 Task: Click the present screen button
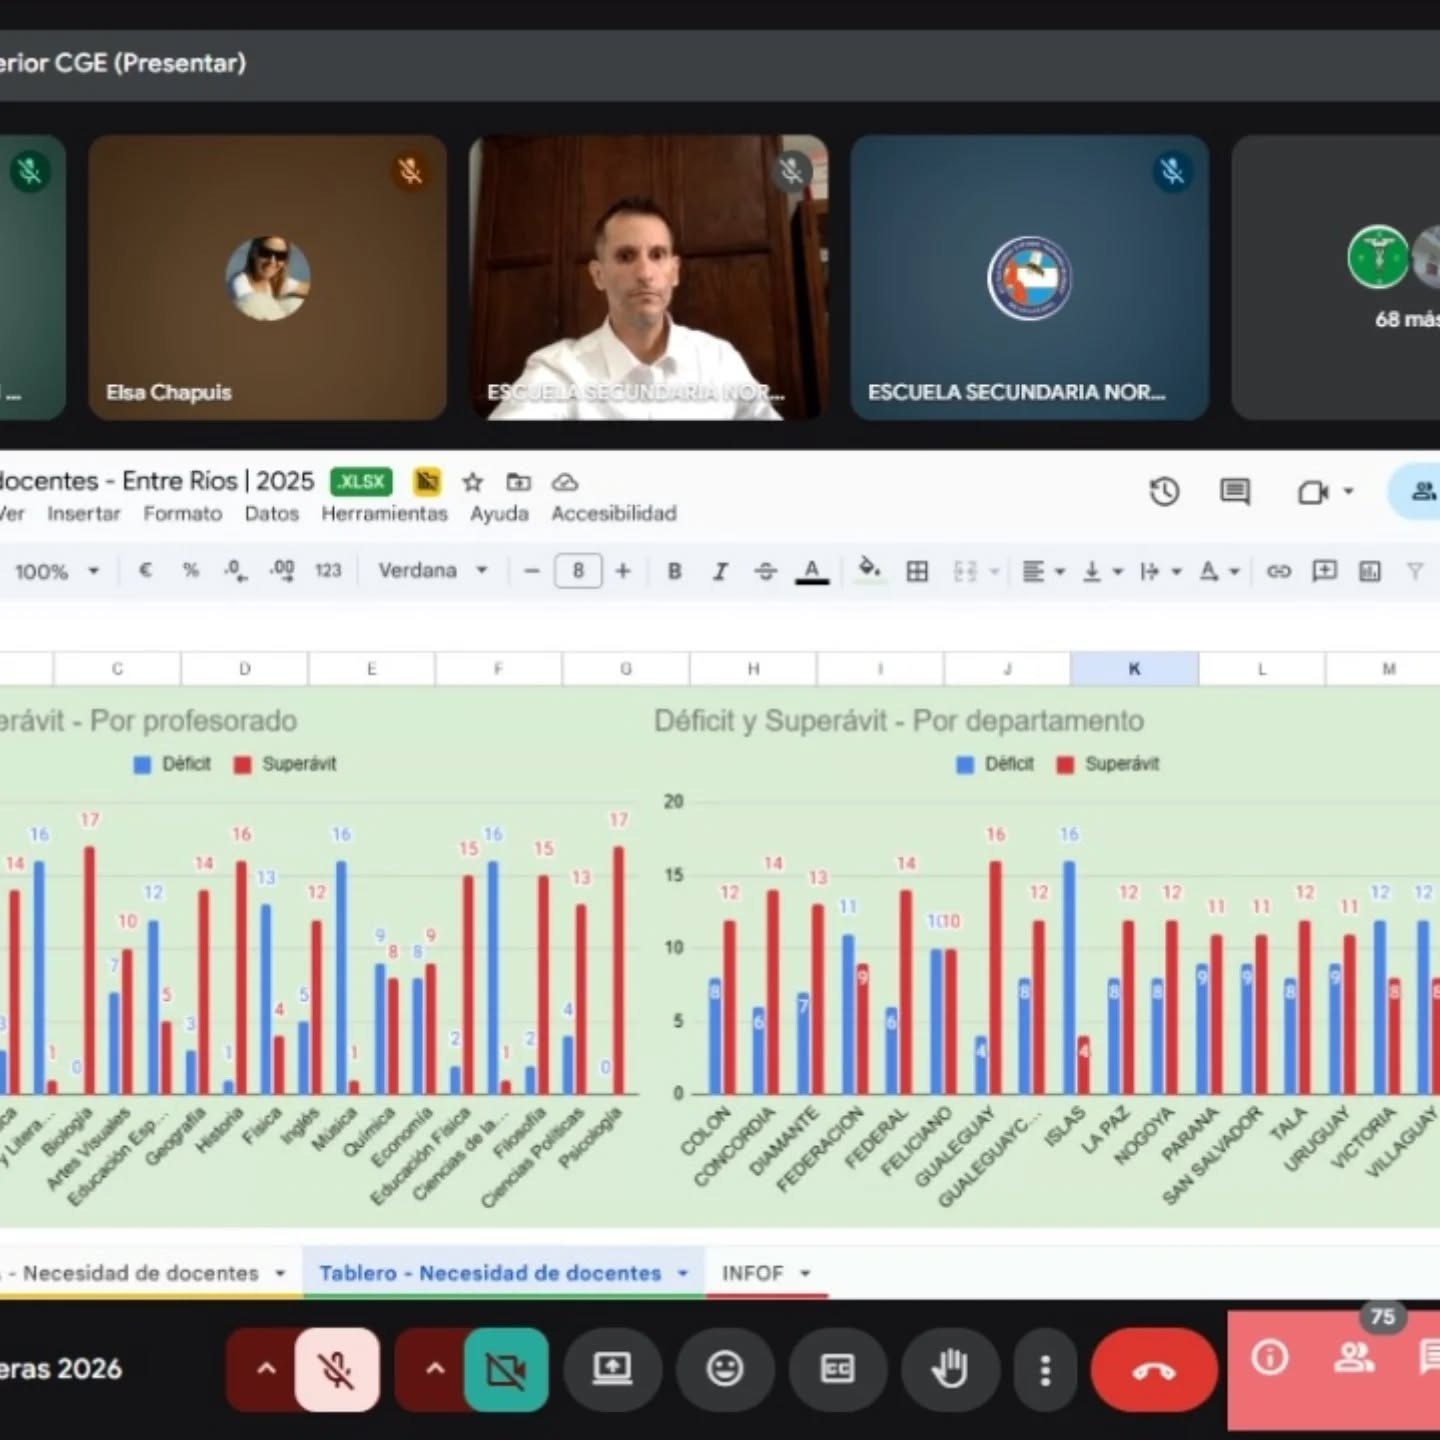coord(612,1369)
